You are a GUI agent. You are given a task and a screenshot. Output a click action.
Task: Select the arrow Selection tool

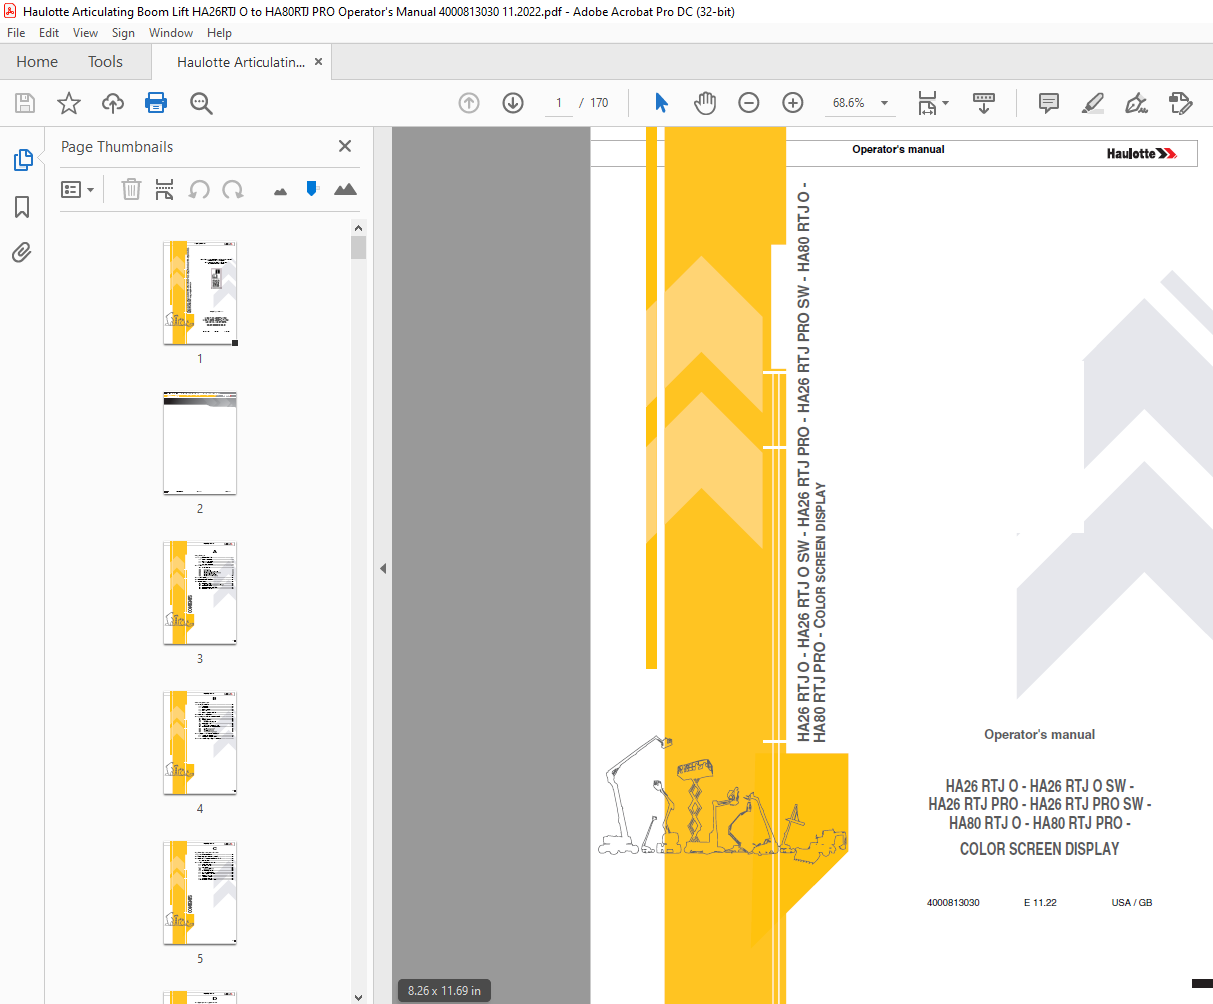[x=661, y=103]
